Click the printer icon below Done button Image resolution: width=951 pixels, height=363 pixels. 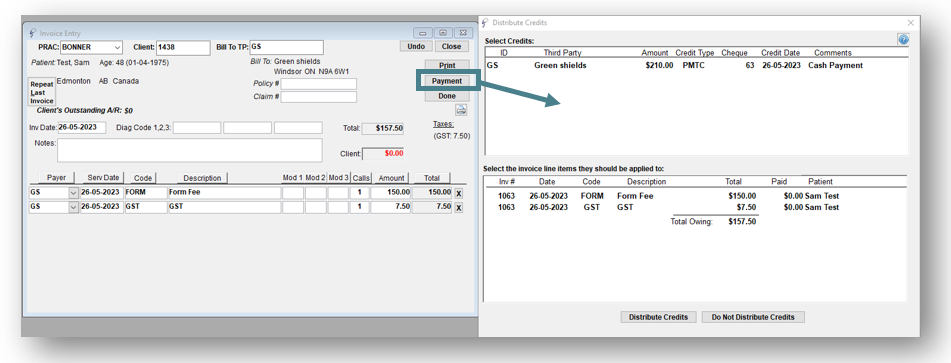[461, 110]
